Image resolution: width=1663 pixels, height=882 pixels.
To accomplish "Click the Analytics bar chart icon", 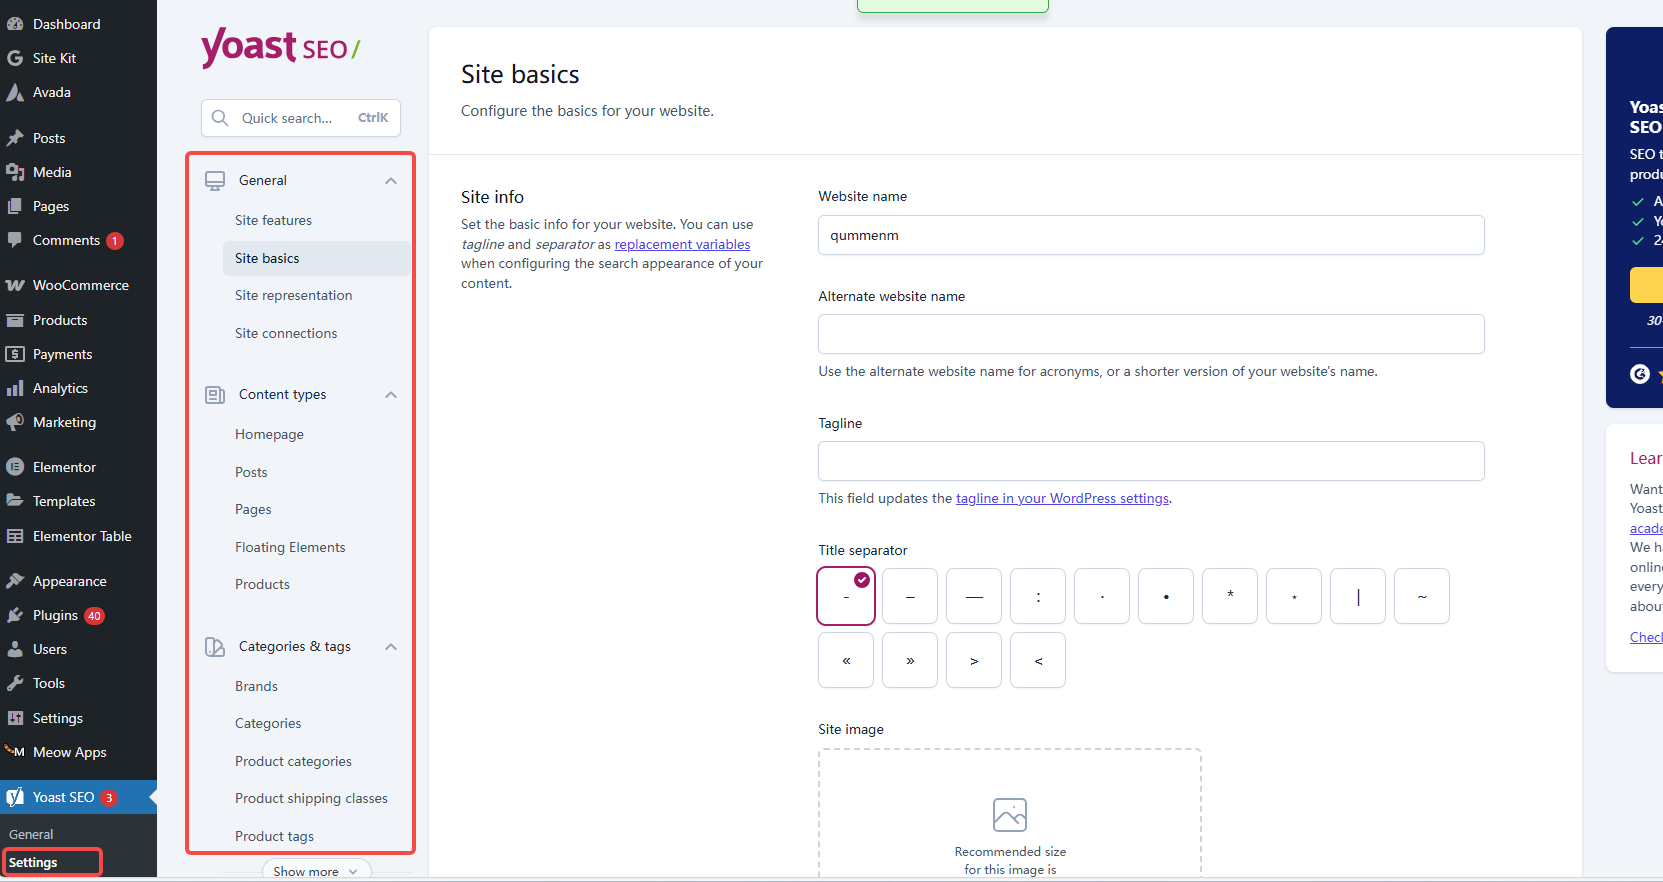I will coord(15,388).
